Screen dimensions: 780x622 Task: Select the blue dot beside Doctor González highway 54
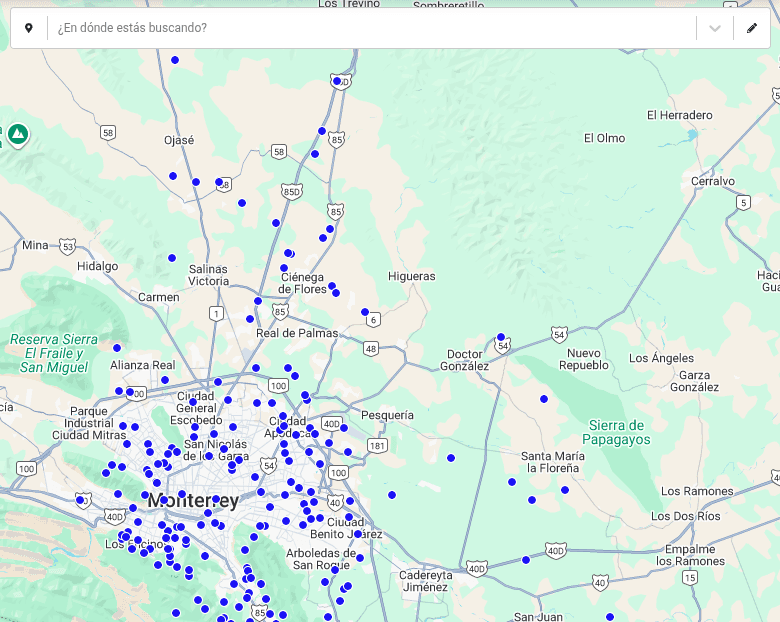[501, 337]
